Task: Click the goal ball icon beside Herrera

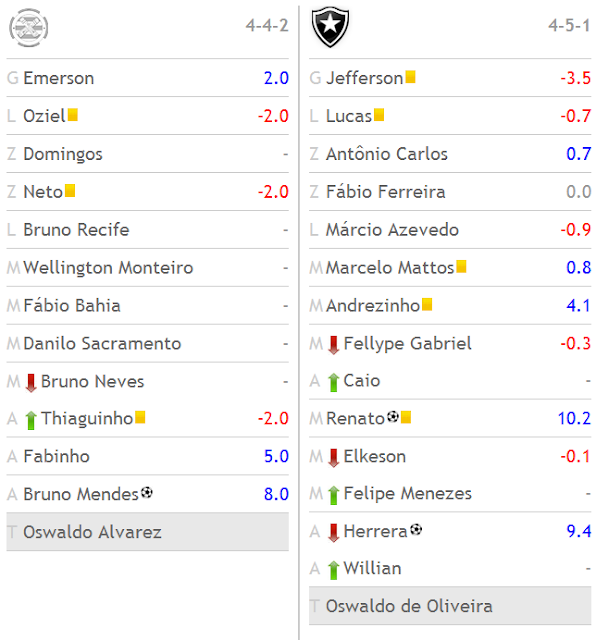Action: [416, 529]
